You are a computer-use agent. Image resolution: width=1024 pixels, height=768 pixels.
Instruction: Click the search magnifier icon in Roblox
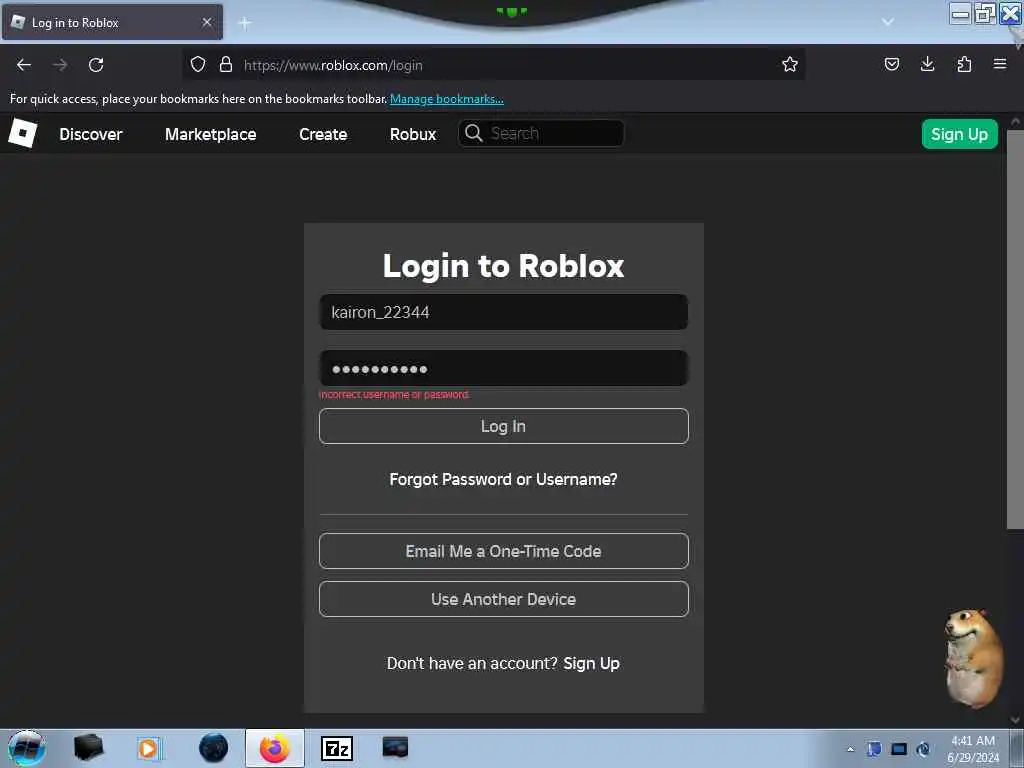473,133
